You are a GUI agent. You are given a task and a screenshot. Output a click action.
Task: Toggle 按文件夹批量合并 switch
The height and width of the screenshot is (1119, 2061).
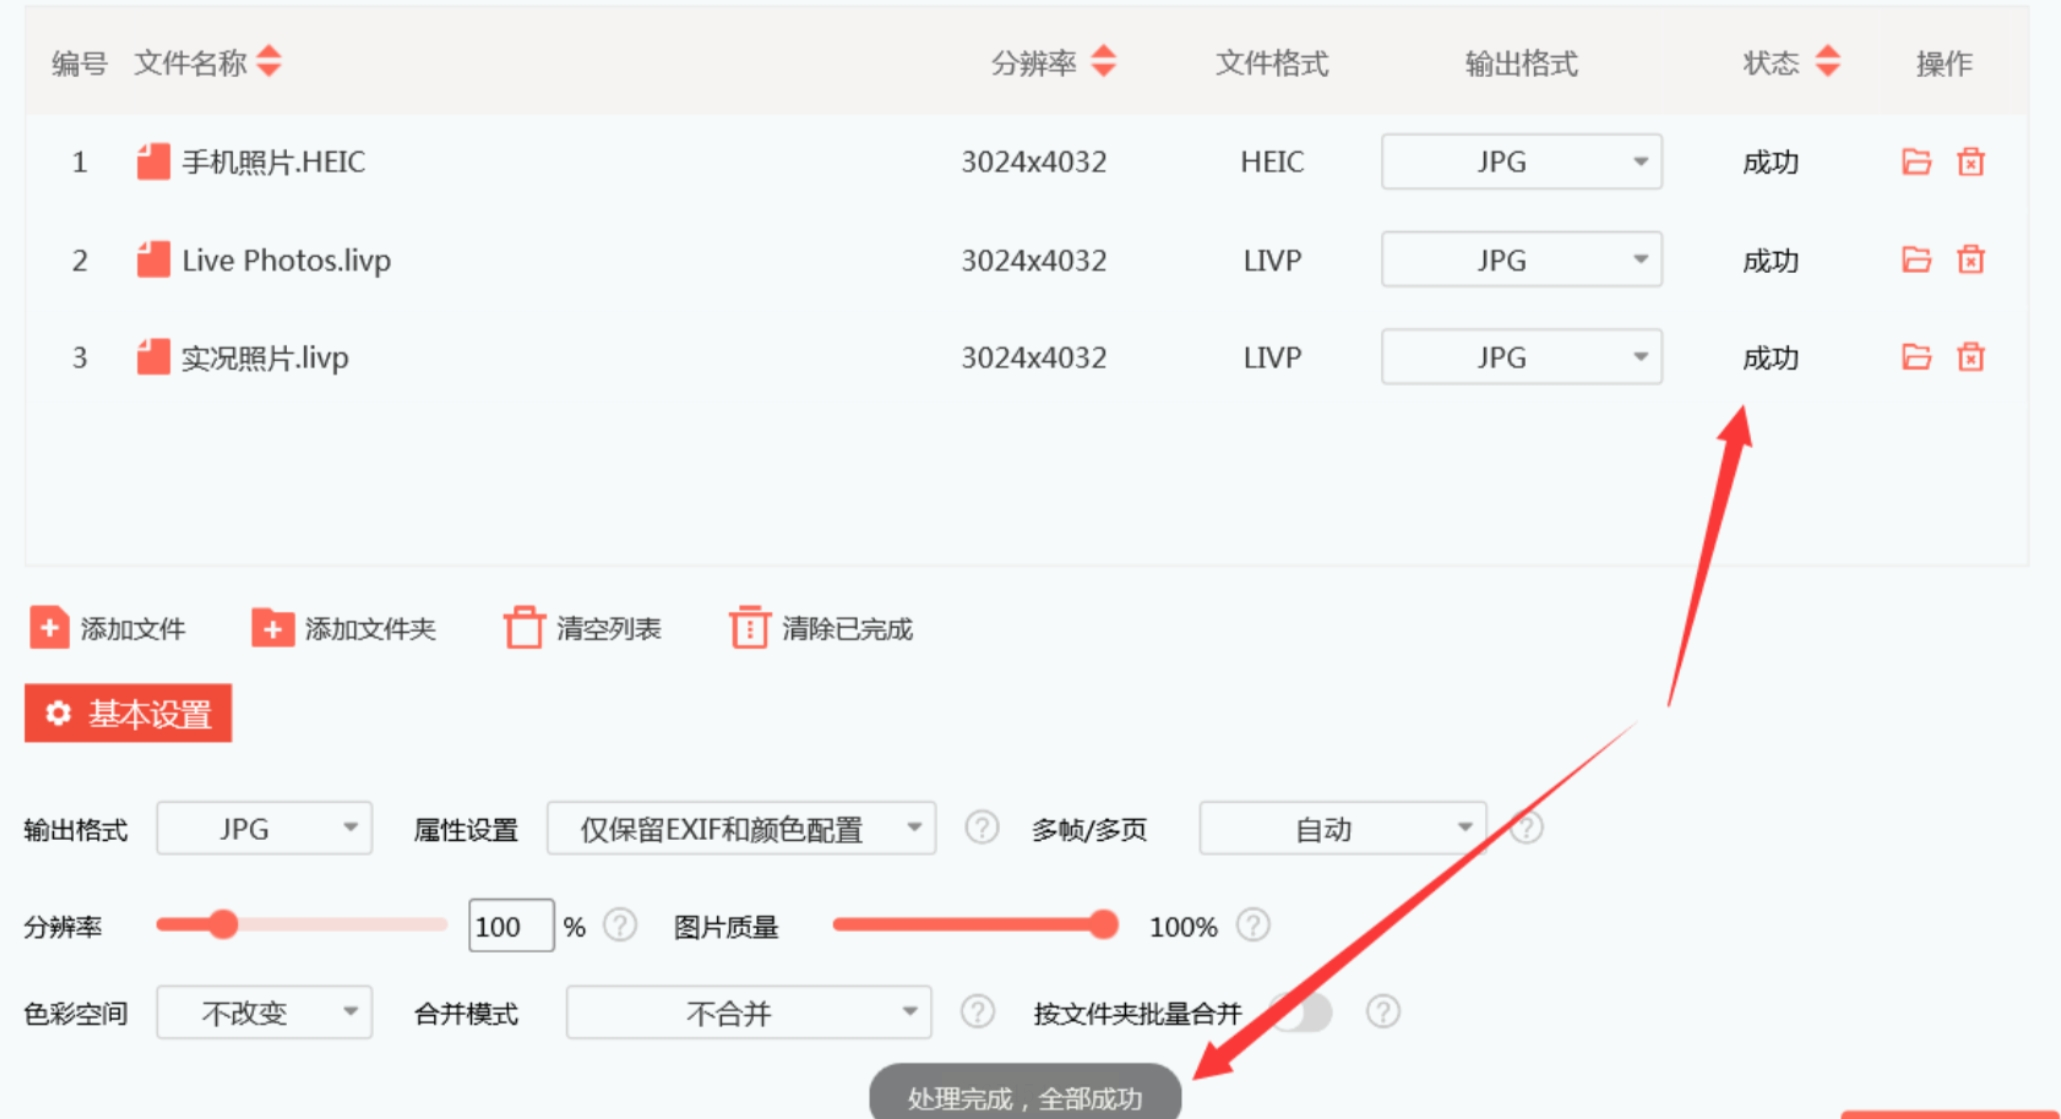1302,1012
